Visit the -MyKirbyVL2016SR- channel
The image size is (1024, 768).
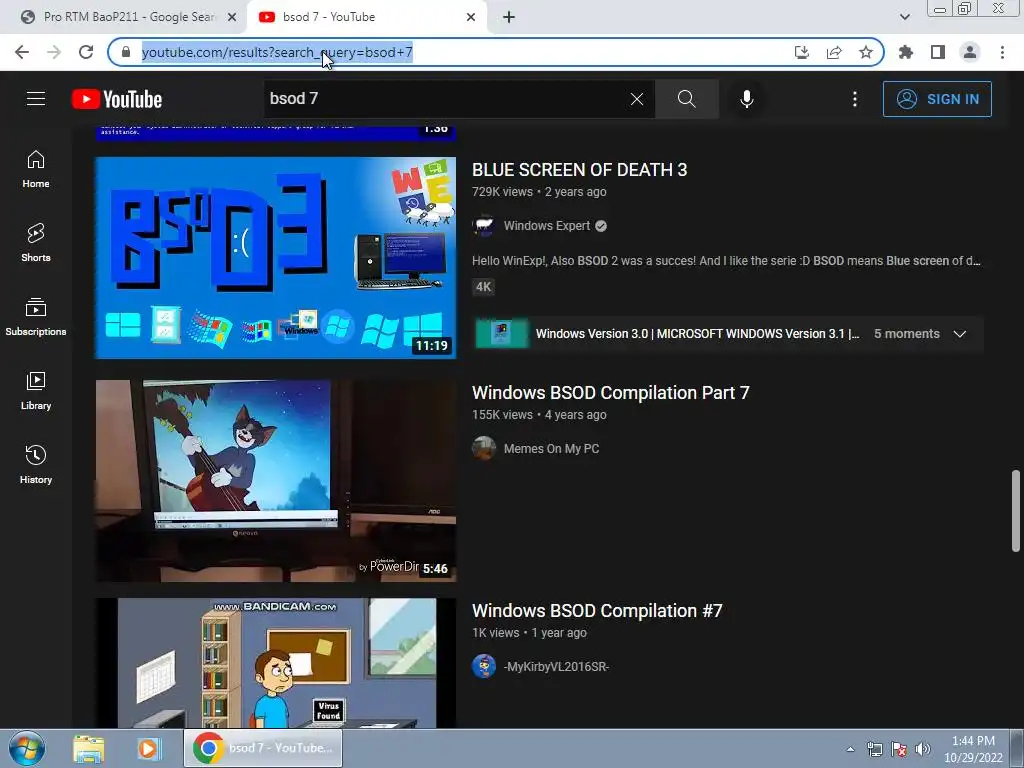pos(556,667)
